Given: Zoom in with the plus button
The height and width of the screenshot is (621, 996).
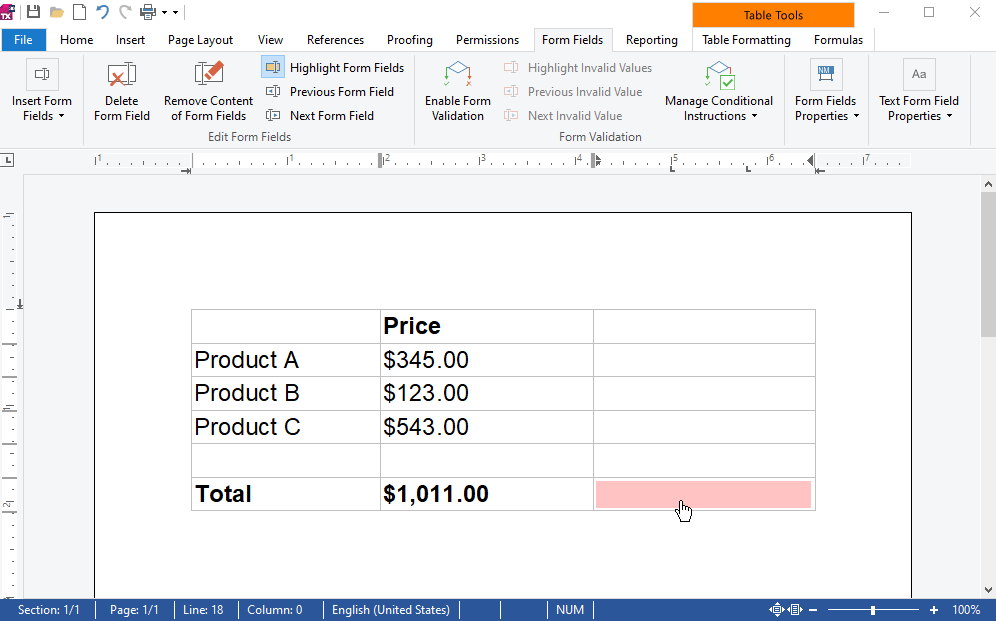Looking at the screenshot, I should pos(933,610).
